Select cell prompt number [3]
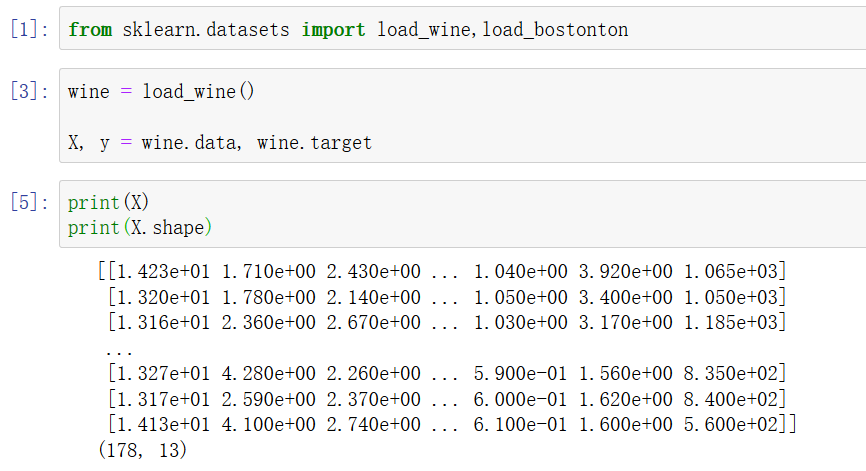The width and height of the screenshot is (866, 471). [x=29, y=91]
